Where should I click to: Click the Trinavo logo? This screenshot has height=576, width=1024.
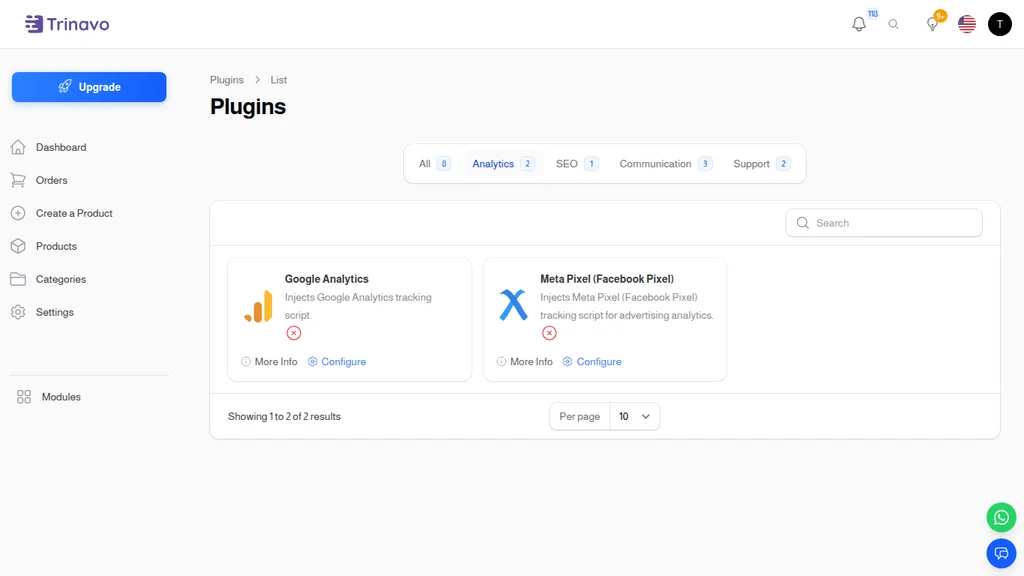[x=67, y=24]
